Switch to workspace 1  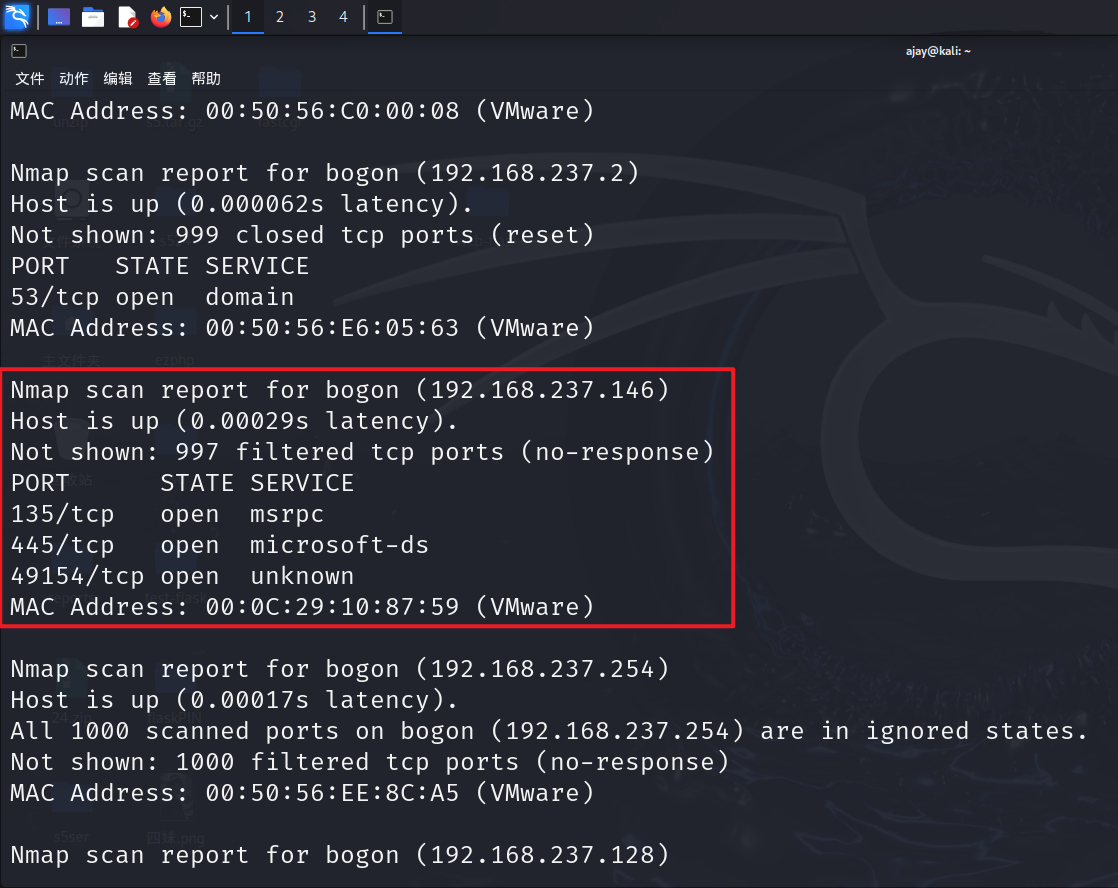coord(248,17)
